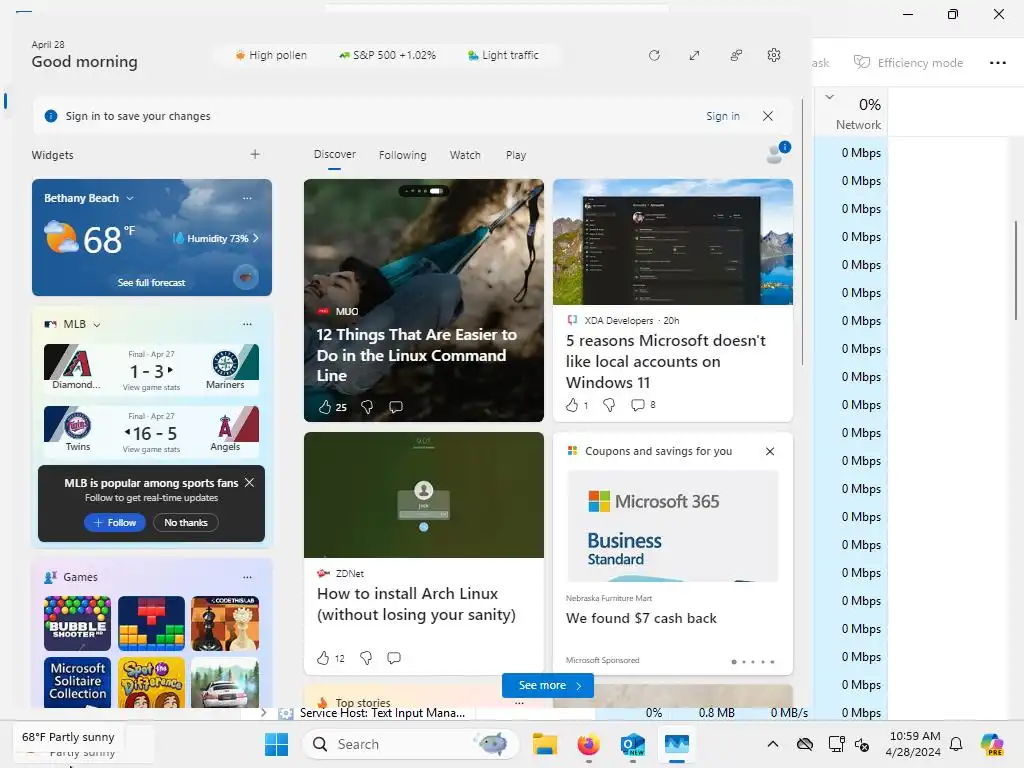Image resolution: width=1024 pixels, height=768 pixels.
Task: Open Light traffic chip
Action: [x=503, y=56]
